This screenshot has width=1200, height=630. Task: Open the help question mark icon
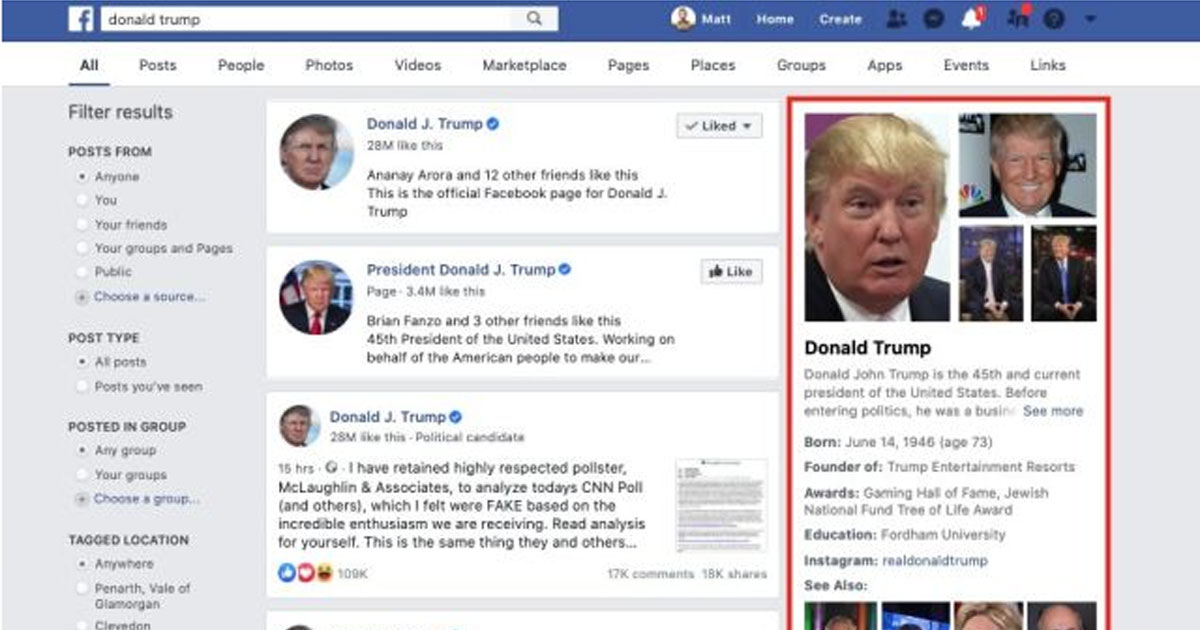tap(1052, 19)
